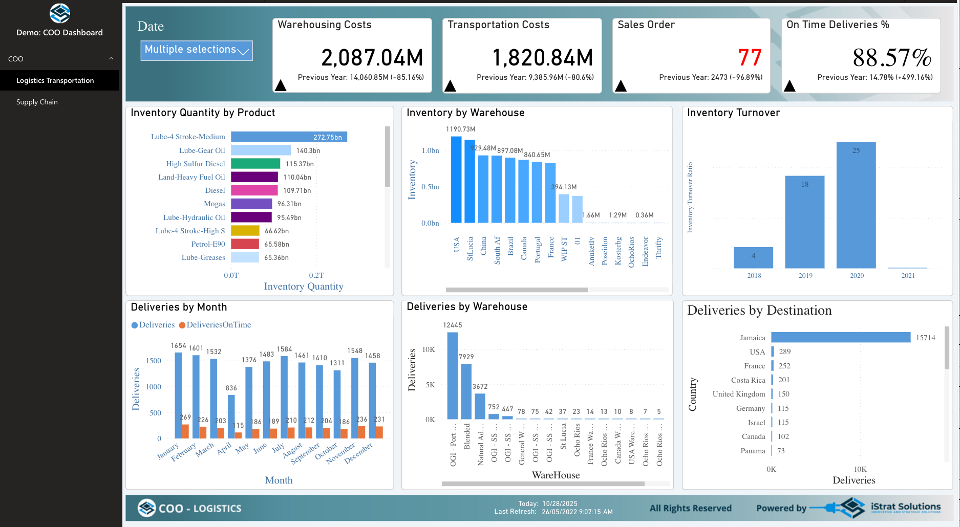
Task: Open Logistics Transportation page
Action: coord(59,81)
